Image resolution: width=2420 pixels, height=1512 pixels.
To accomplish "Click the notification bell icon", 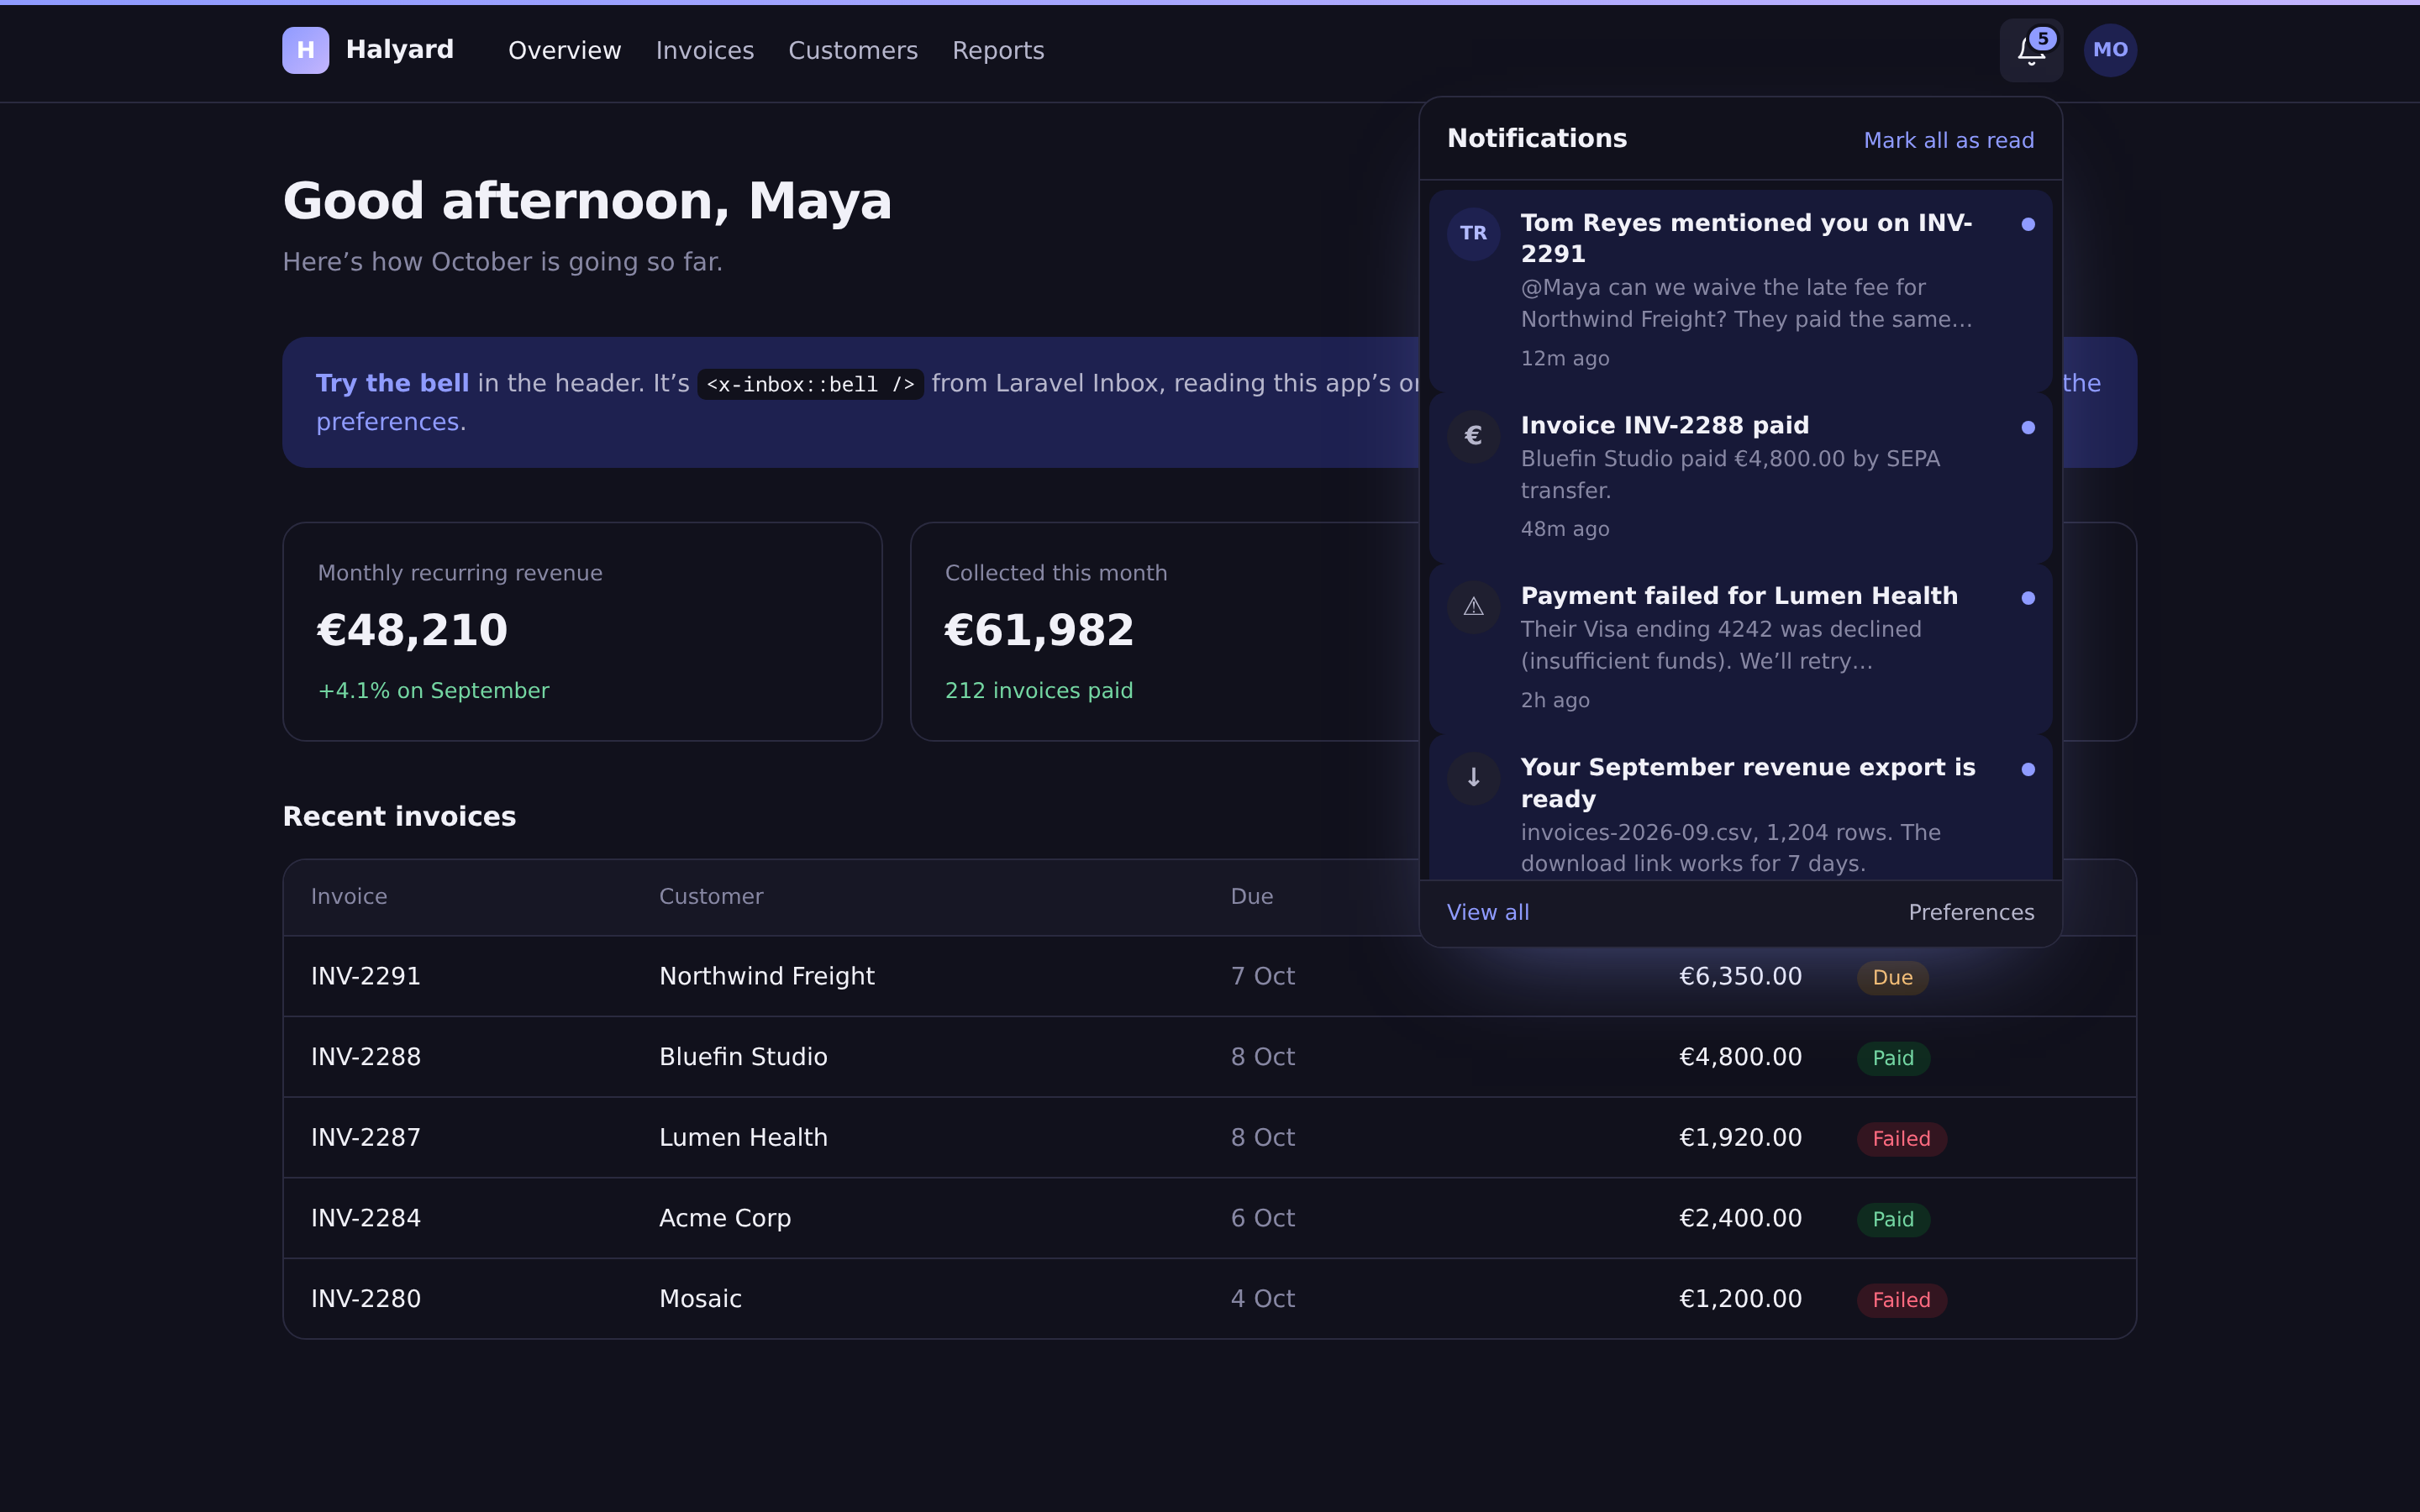I will [x=2031, y=50].
